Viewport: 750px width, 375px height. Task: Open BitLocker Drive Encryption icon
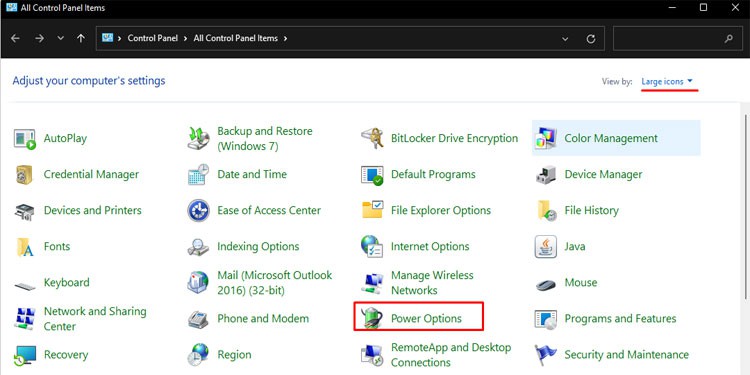(372, 139)
